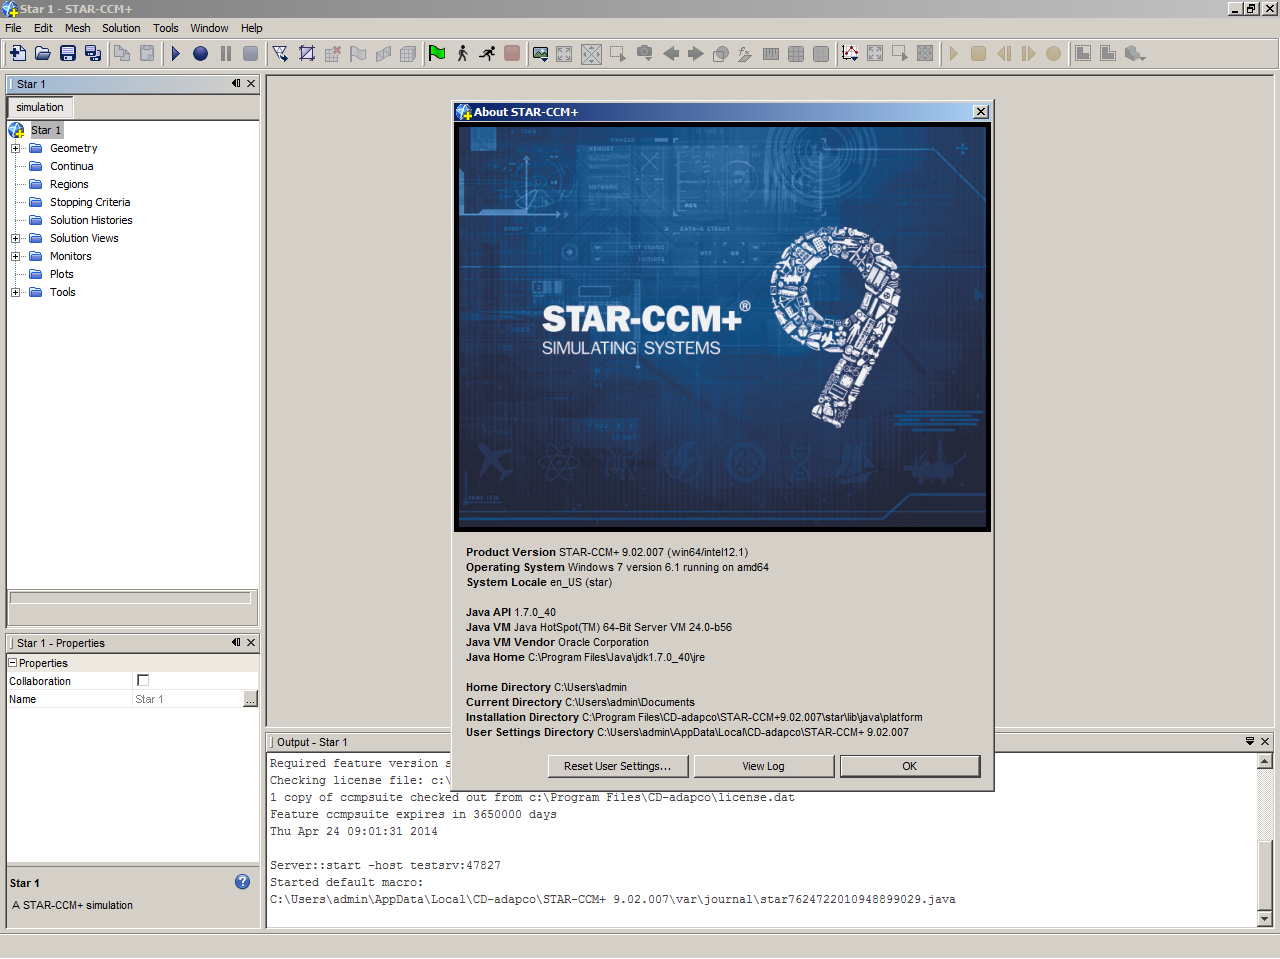Open the Mesh menu
1280x959 pixels.
[77, 28]
